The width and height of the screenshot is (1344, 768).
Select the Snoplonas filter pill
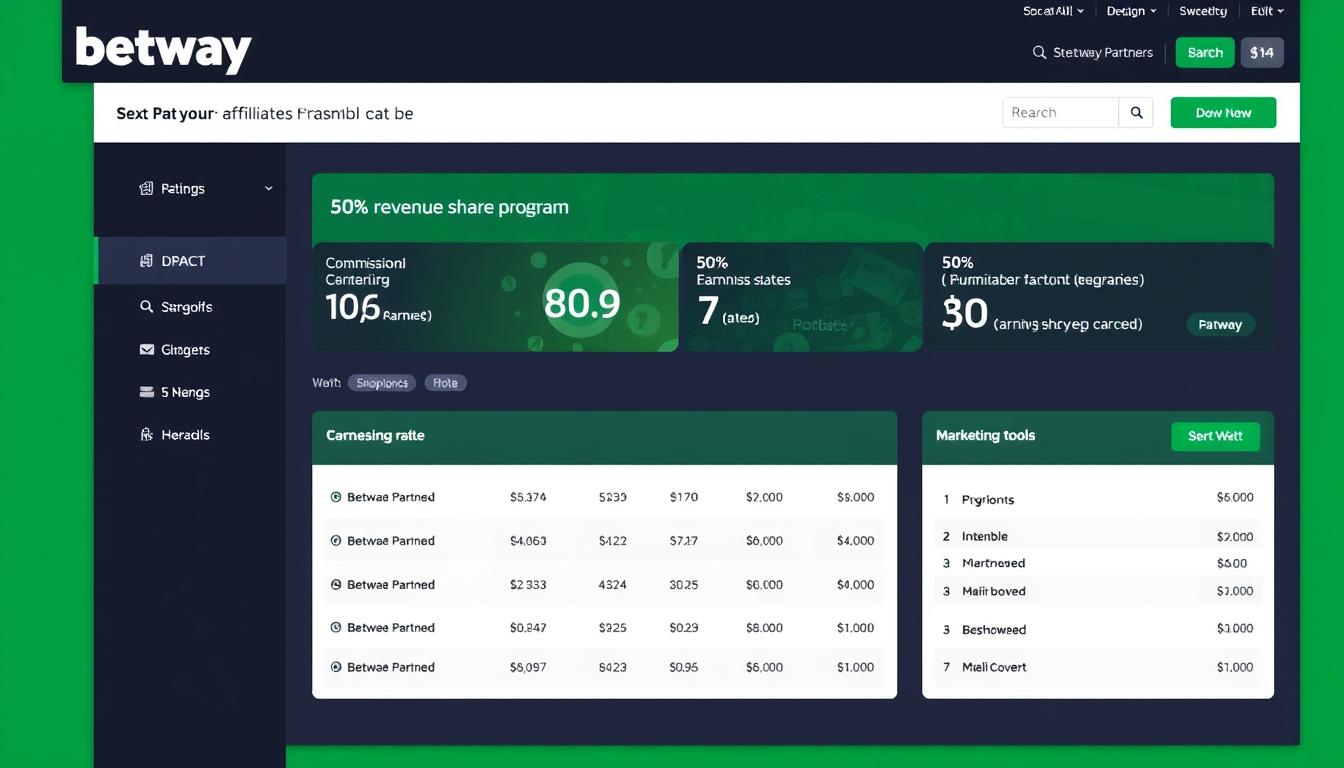coord(382,383)
